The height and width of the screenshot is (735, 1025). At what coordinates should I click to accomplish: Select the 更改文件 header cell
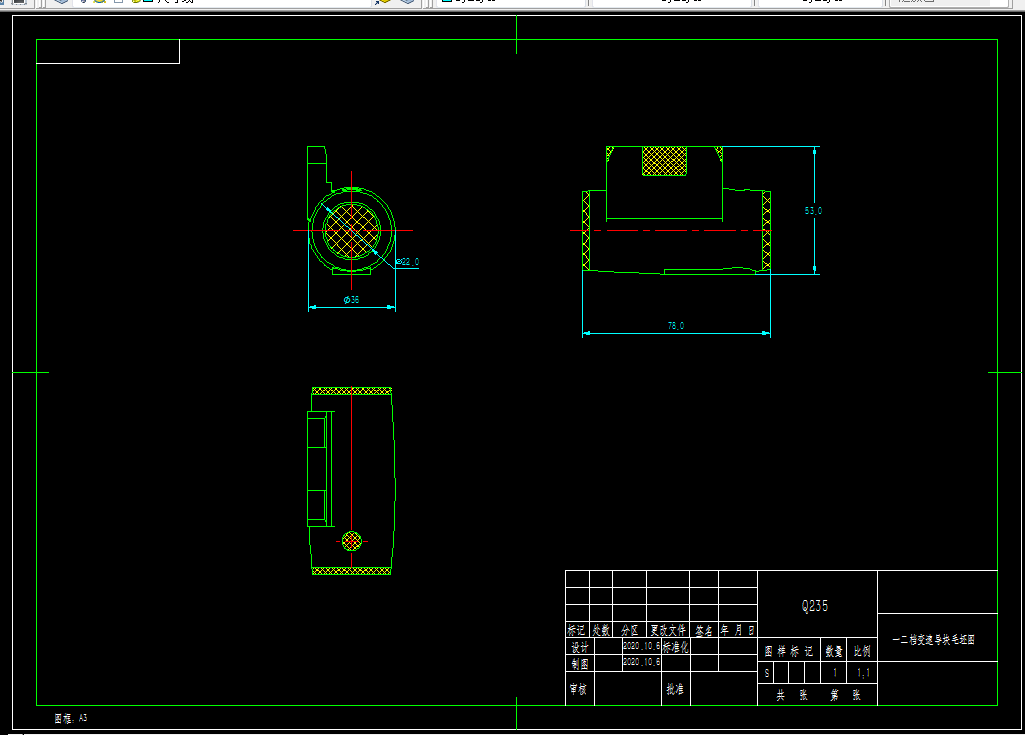(x=668, y=630)
